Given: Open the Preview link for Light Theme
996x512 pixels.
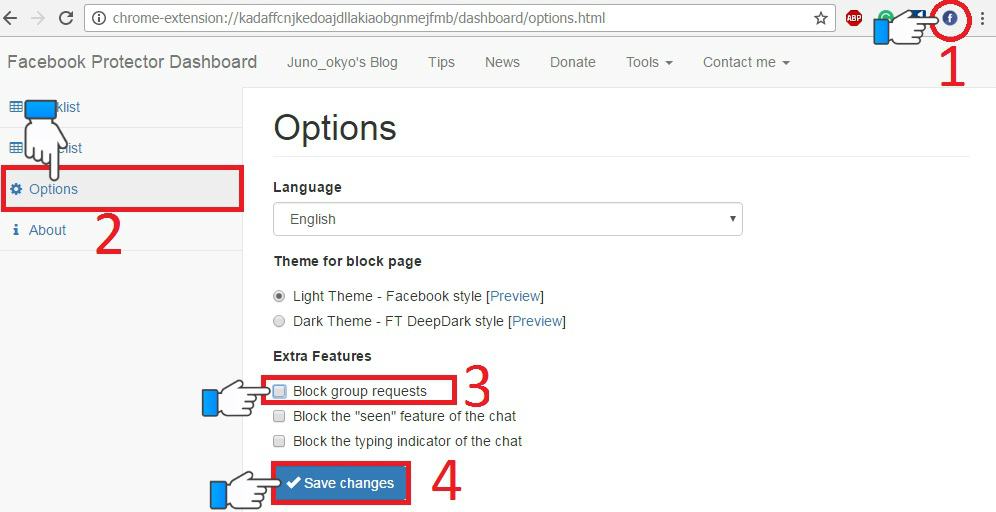Looking at the screenshot, I should click(x=515, y=296).
